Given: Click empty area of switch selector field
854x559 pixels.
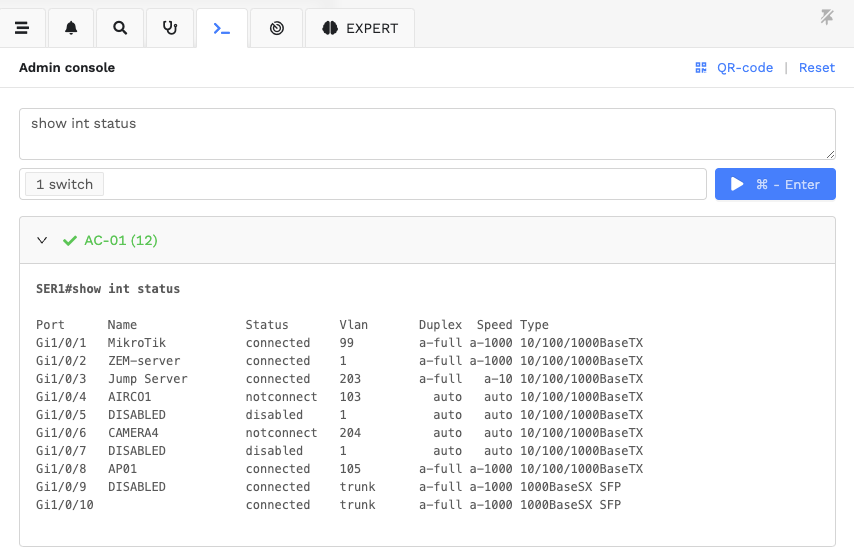Looking at the screenshot, I should click(x=404, y=184).
